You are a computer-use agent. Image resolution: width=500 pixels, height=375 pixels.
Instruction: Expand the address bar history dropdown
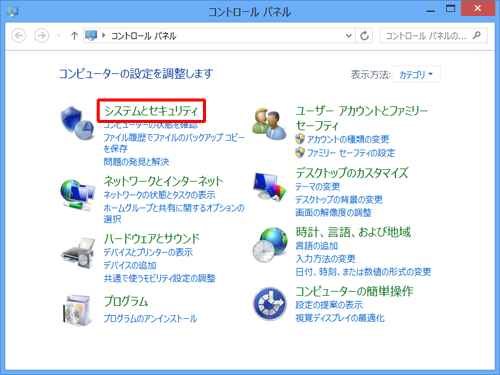coord(349,35)
